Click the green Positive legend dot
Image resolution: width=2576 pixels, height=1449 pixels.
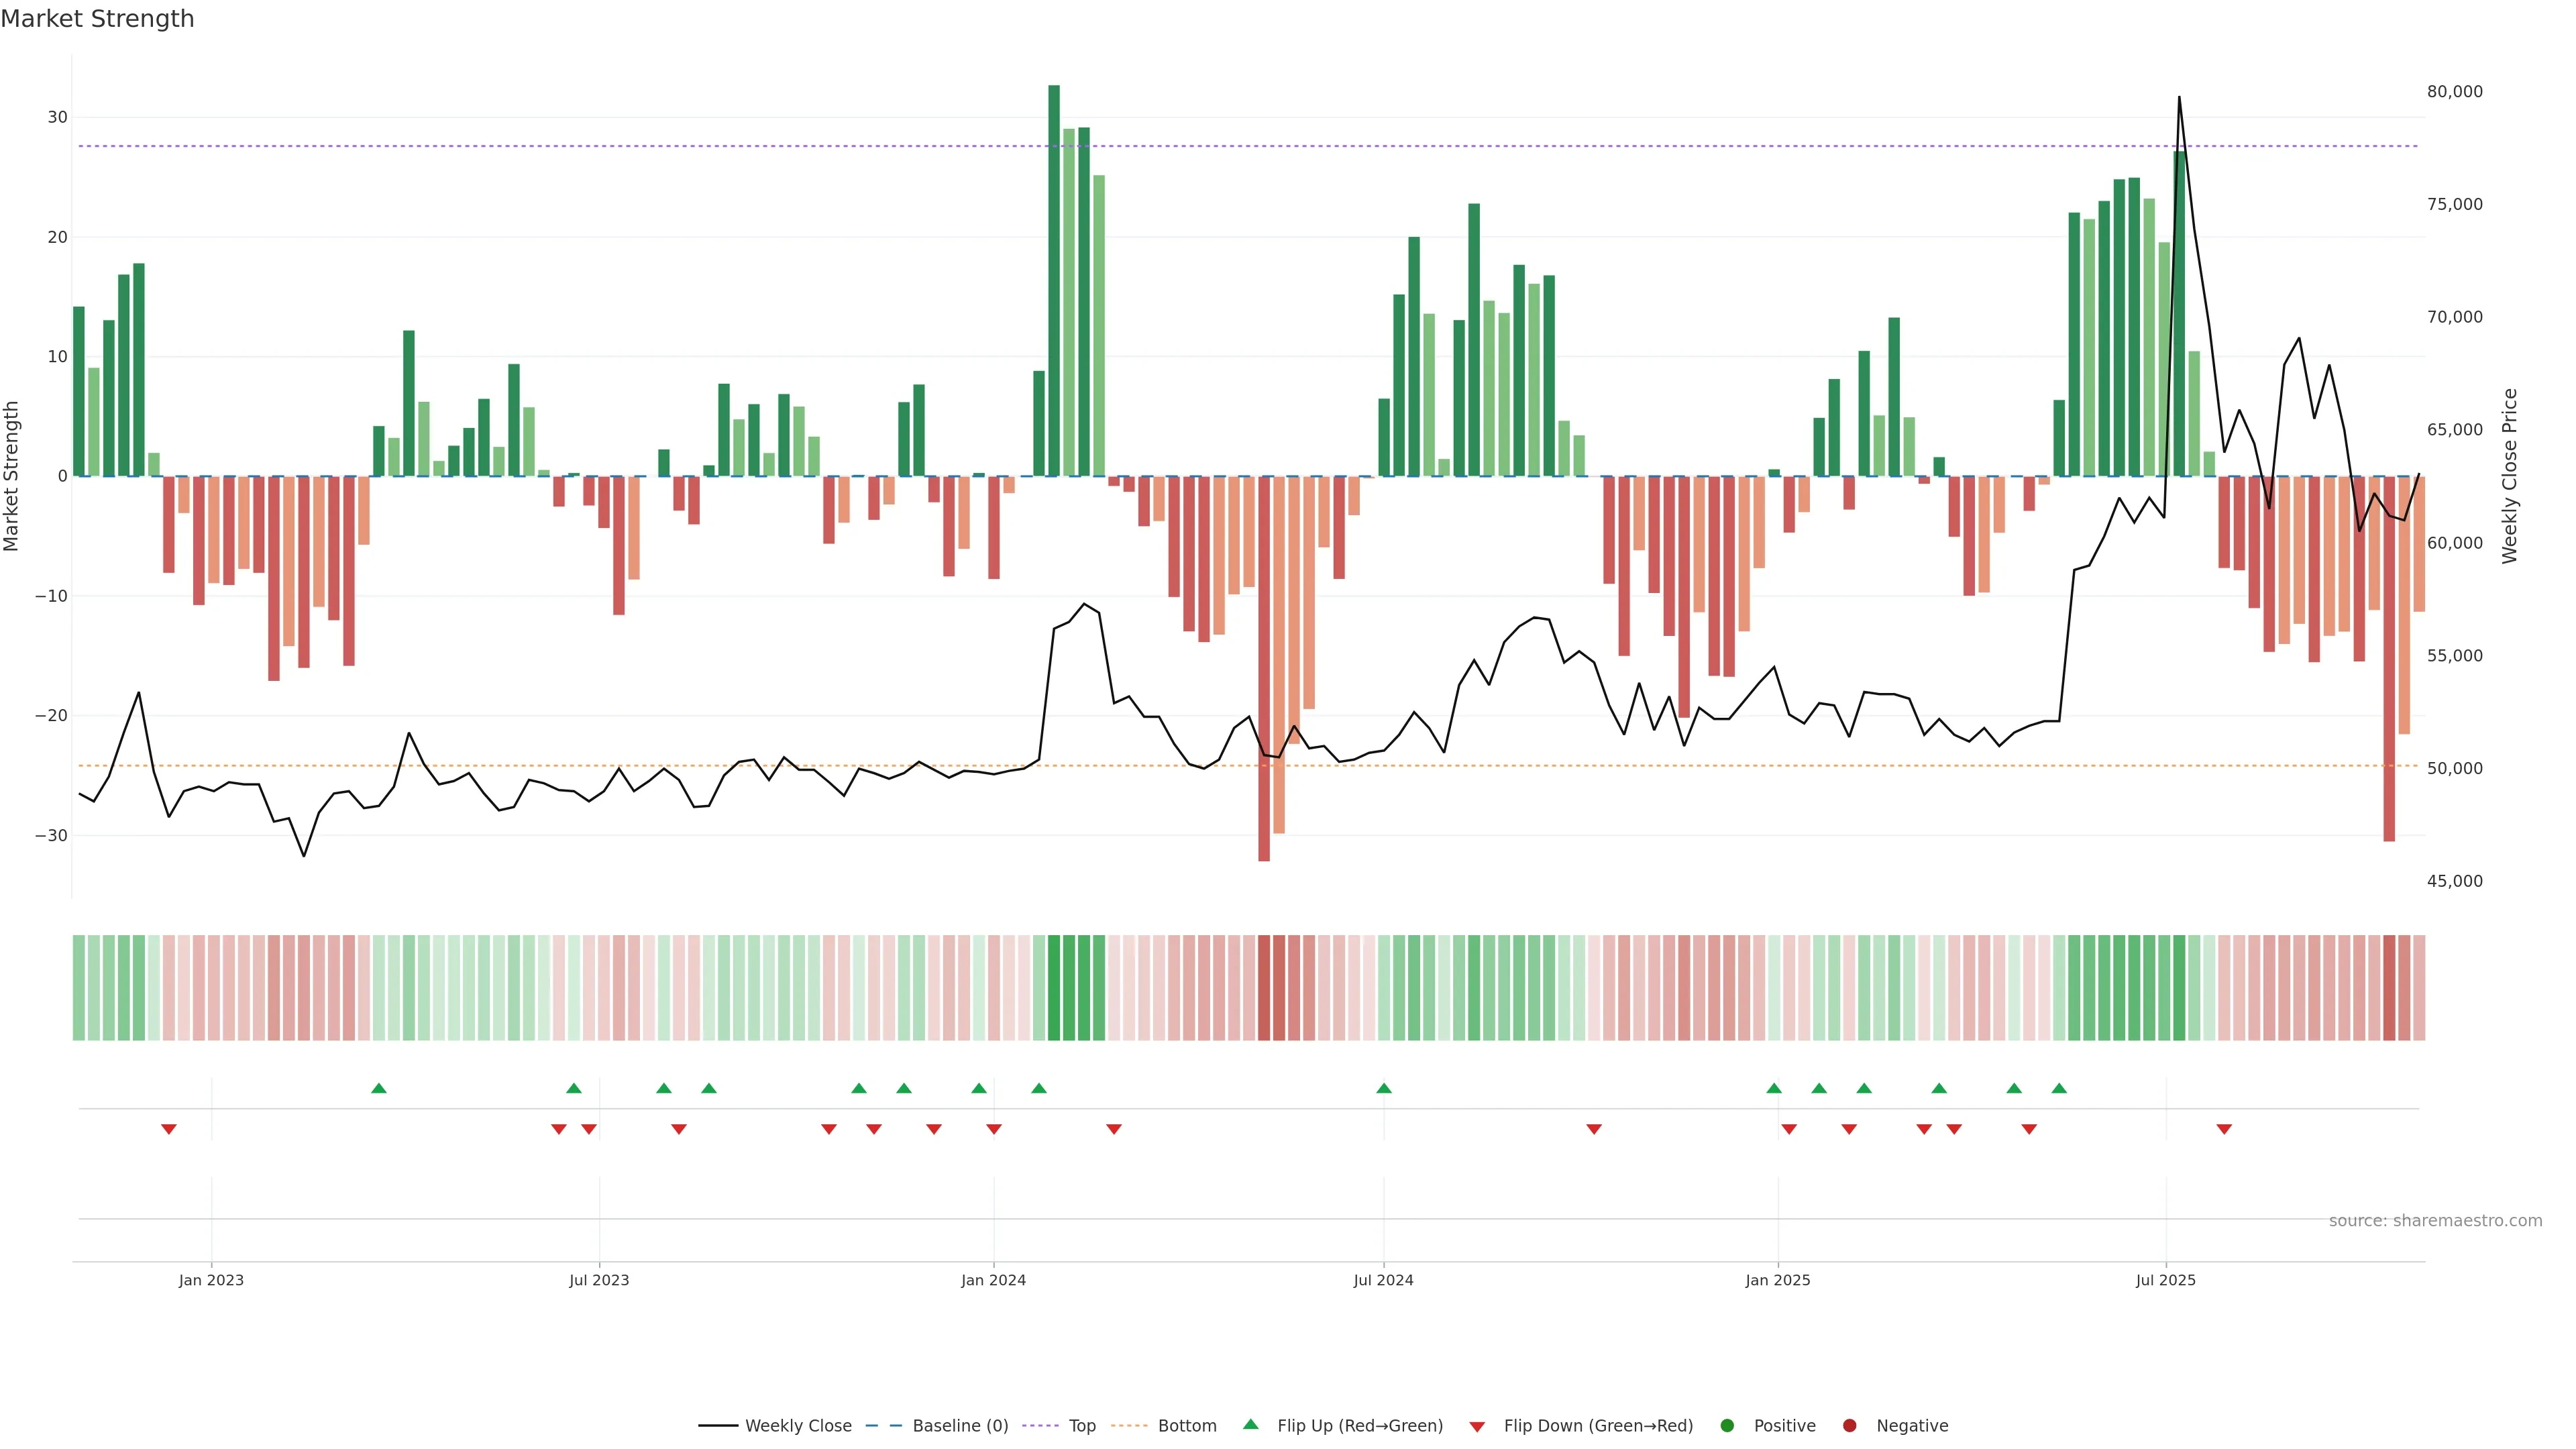(1727, 1426)
